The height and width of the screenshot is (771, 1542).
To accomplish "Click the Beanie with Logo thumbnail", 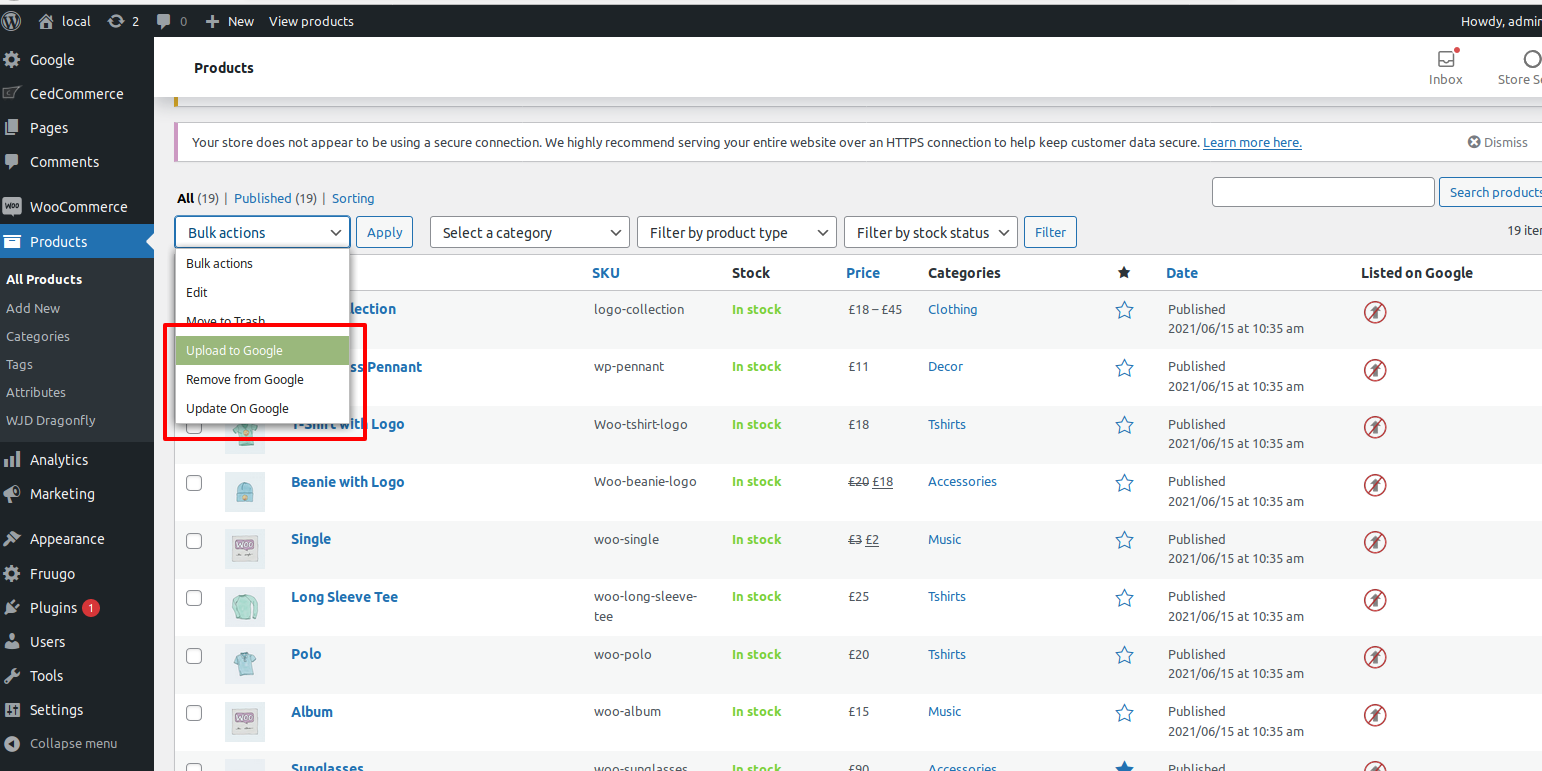I will [245, 492].
